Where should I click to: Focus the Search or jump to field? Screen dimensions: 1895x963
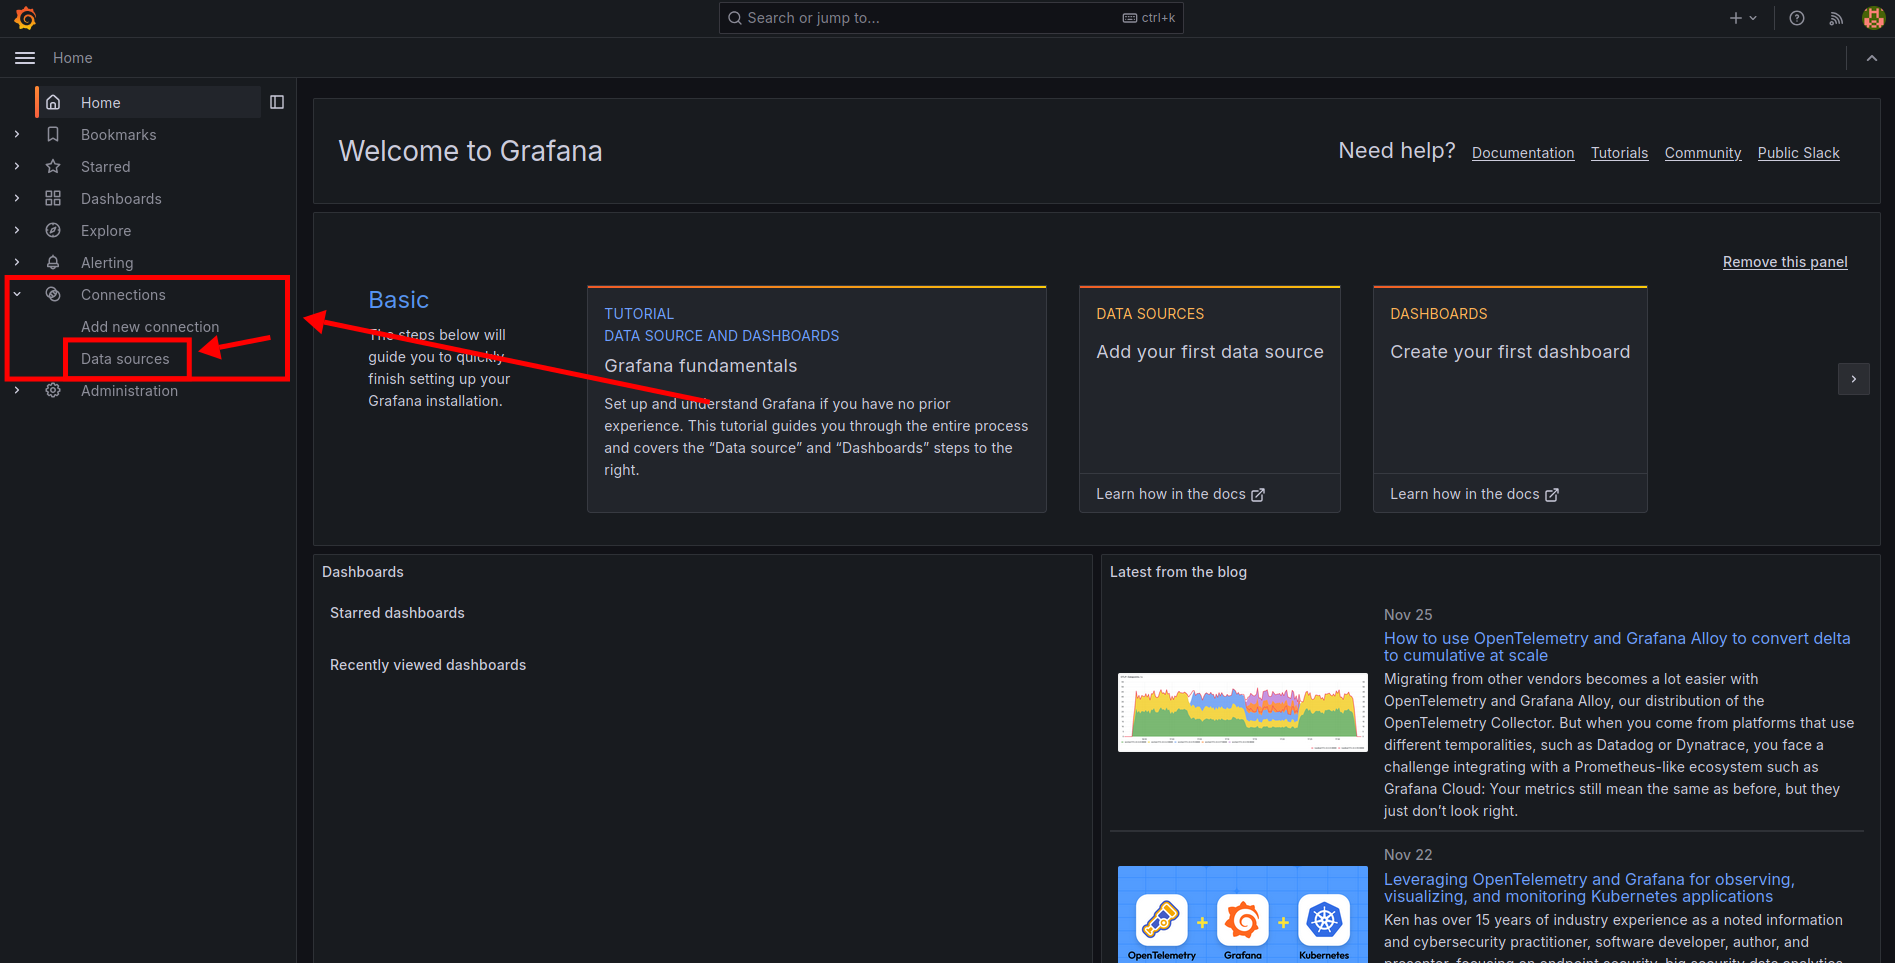pyautogui.click(x=951, y=18)
